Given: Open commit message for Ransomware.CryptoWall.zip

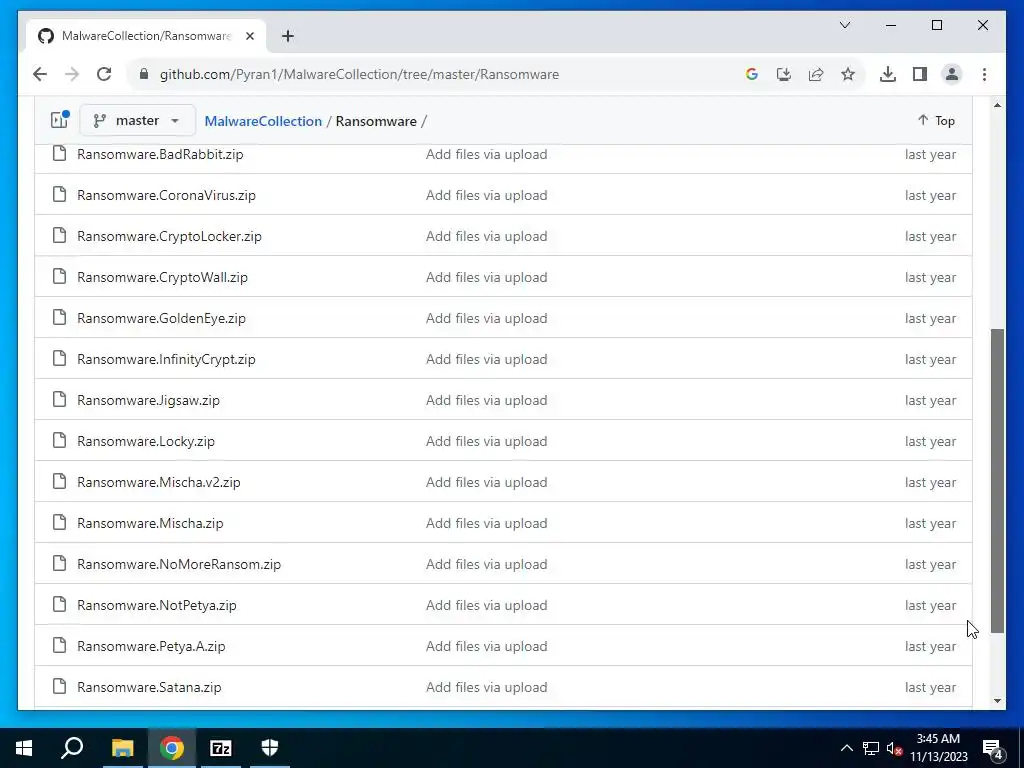Looking at the screenshot, I should click(x=487, y=277).
